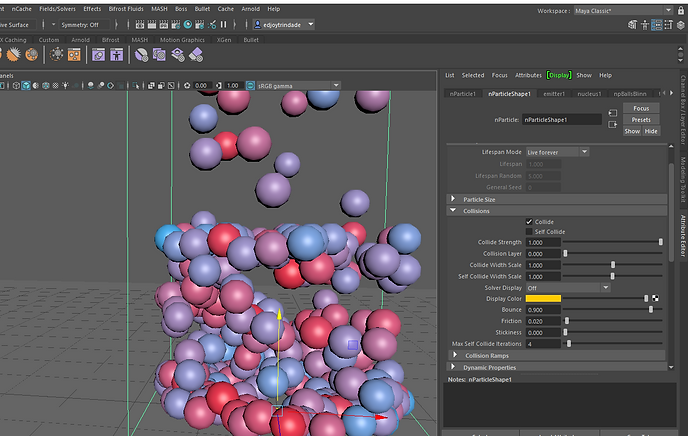
Task: Collapse the Collisions section
Action: click(557, 211)
